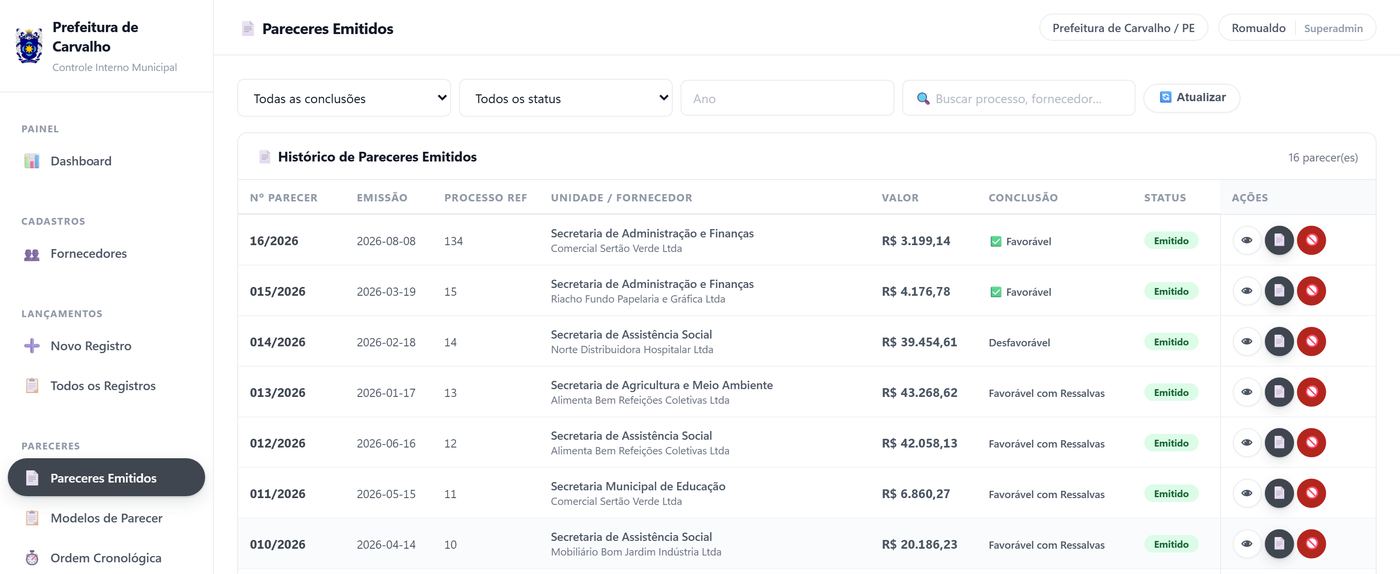Viewport: 1400px width, 574px height.
Task: Click Secretaria de Agricultura e Meio Ambiente
Action: click(662, 385)
